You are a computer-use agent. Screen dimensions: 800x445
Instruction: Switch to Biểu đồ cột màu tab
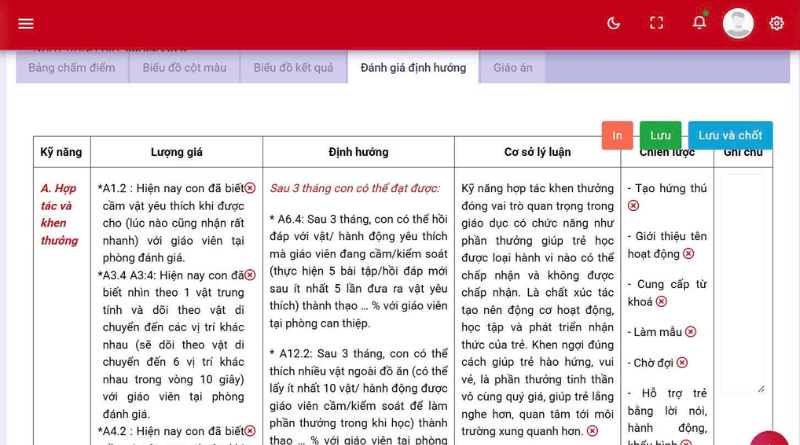point(184,67)
